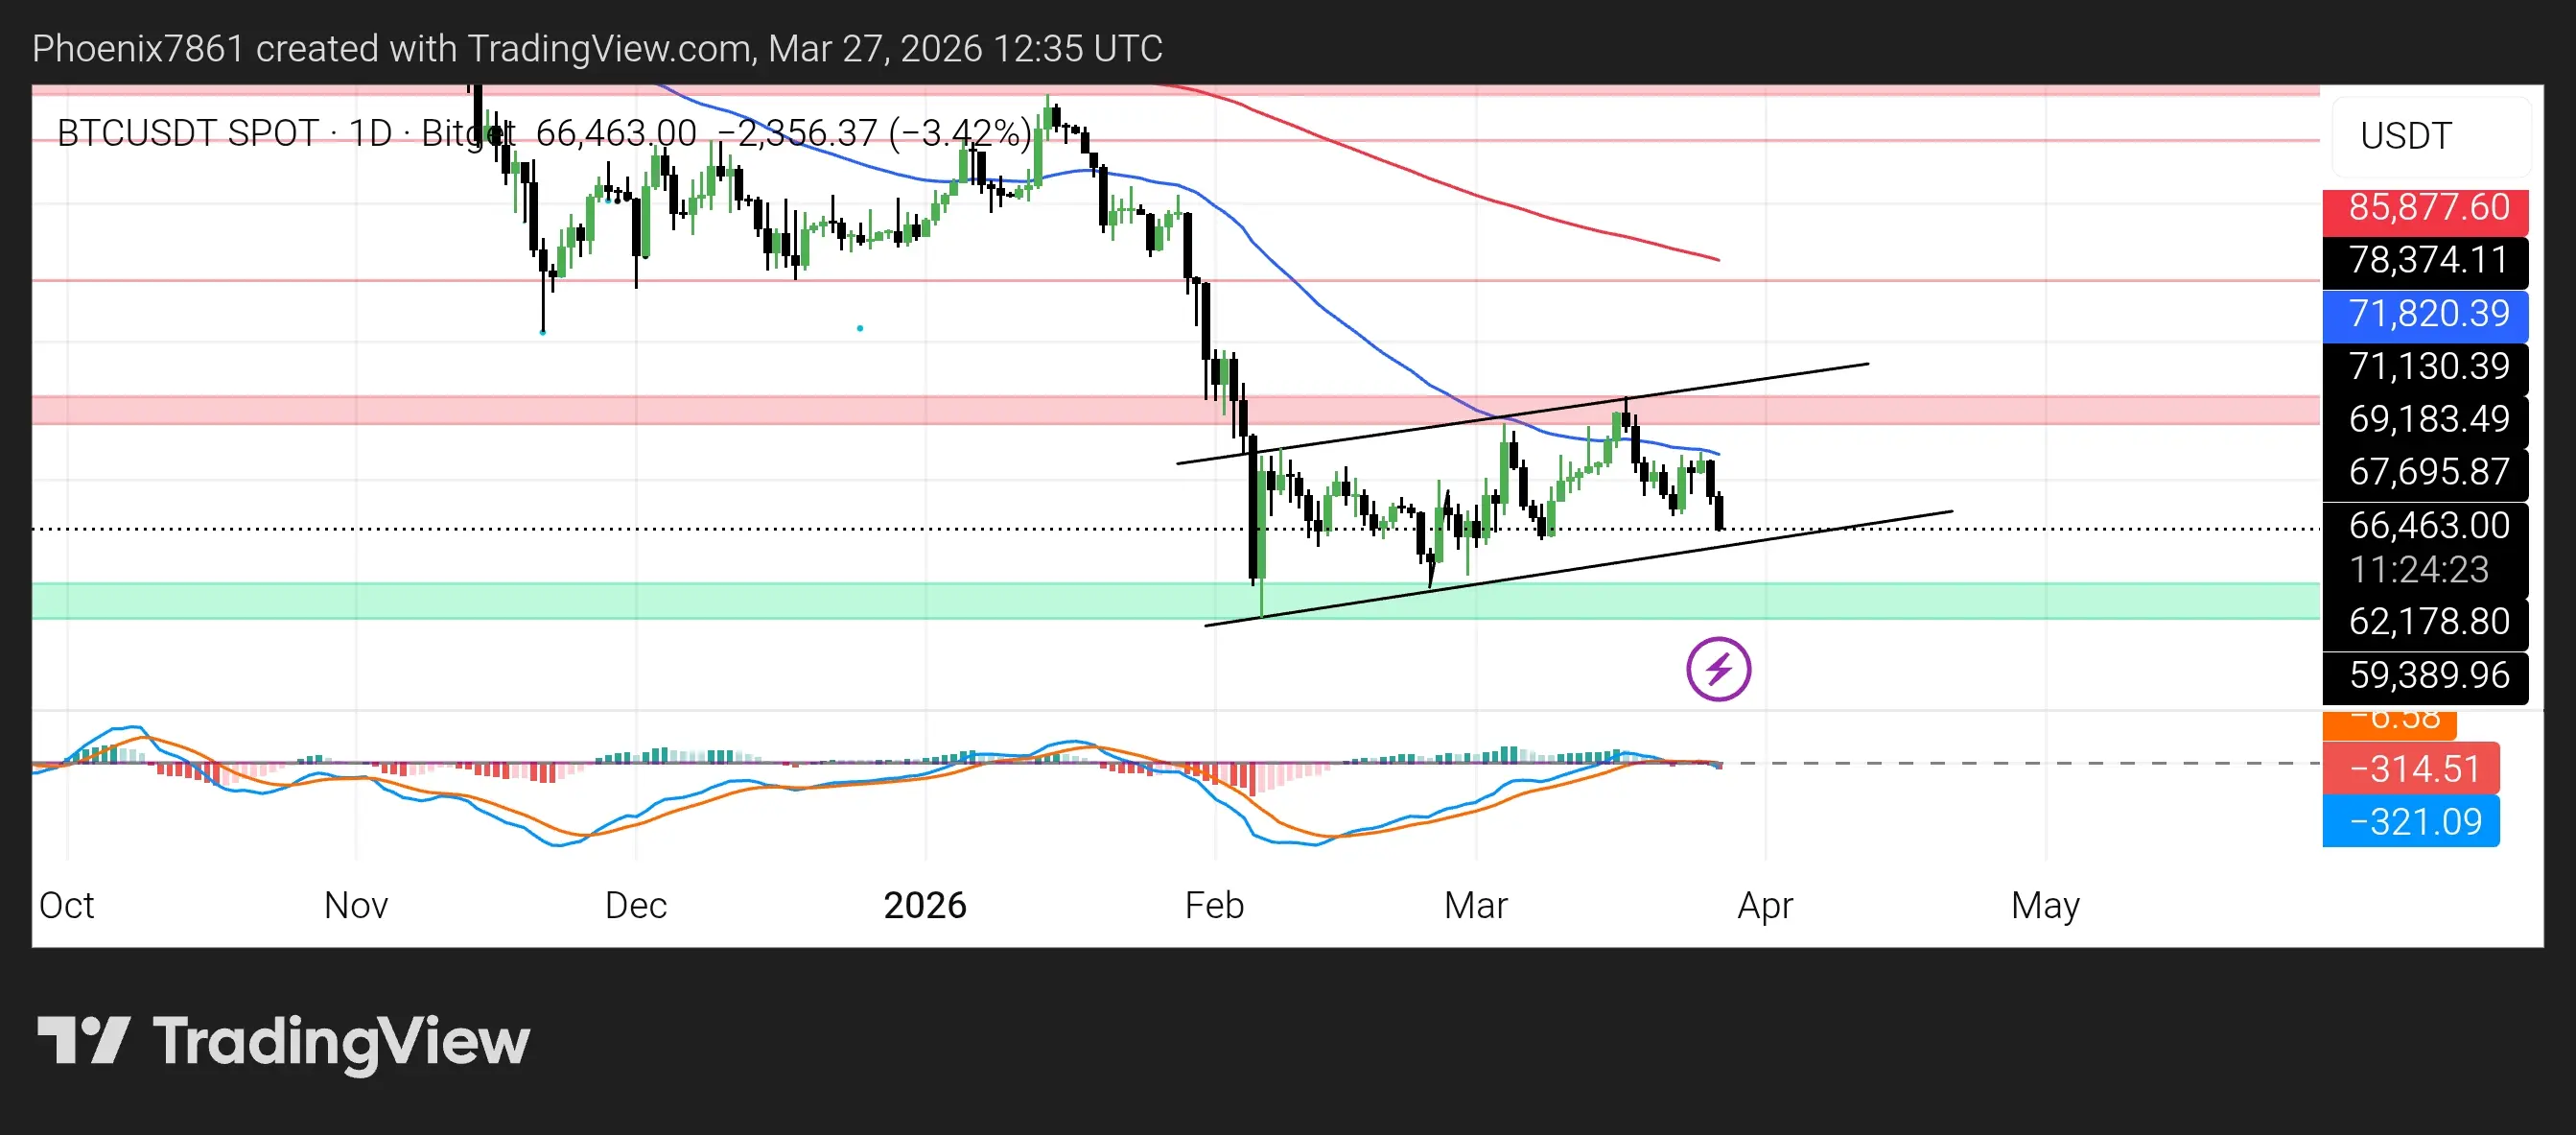
Task: Select the 2026 year marker on axis
Action: pos(925,905)
